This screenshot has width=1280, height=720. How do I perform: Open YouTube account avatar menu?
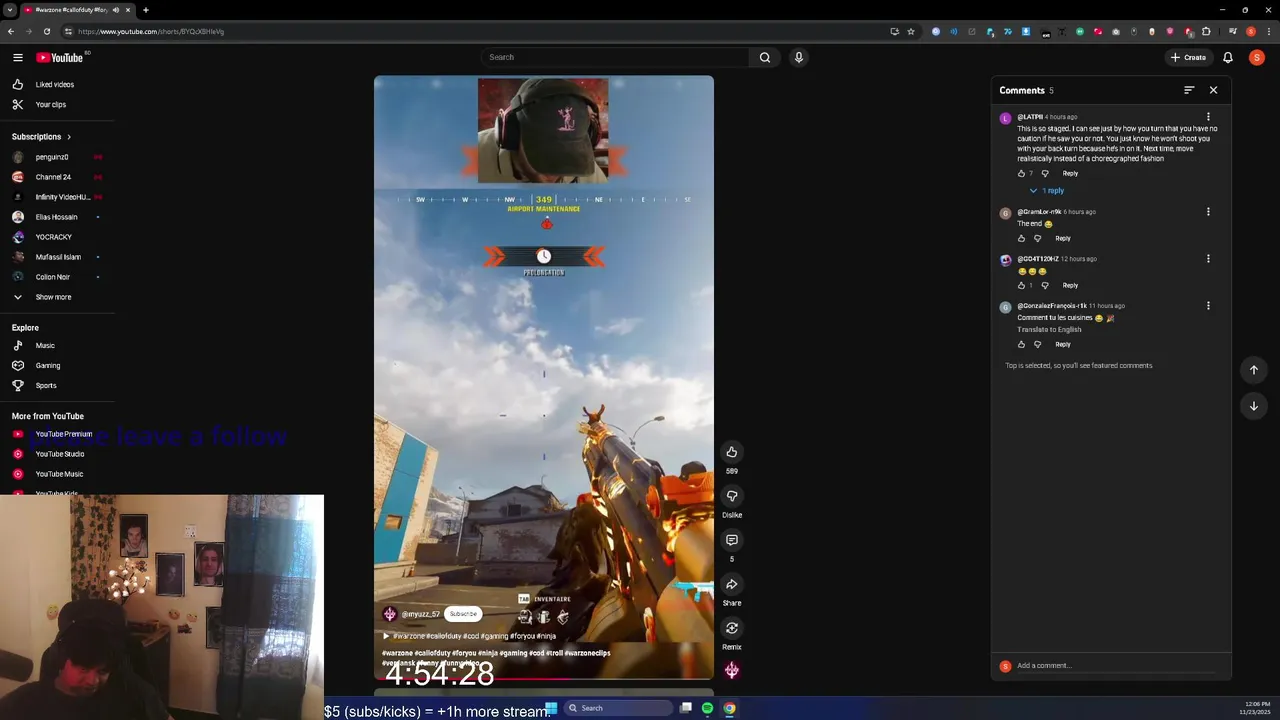(1257, 57)
